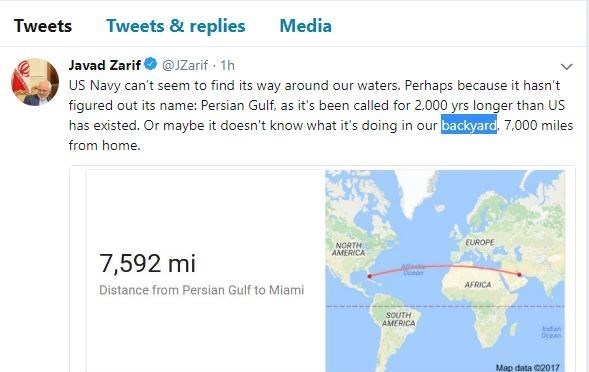Screen dimensions: 589x372
Task: Click the highlighted word backyard
Action: click(x=469, y=125)
